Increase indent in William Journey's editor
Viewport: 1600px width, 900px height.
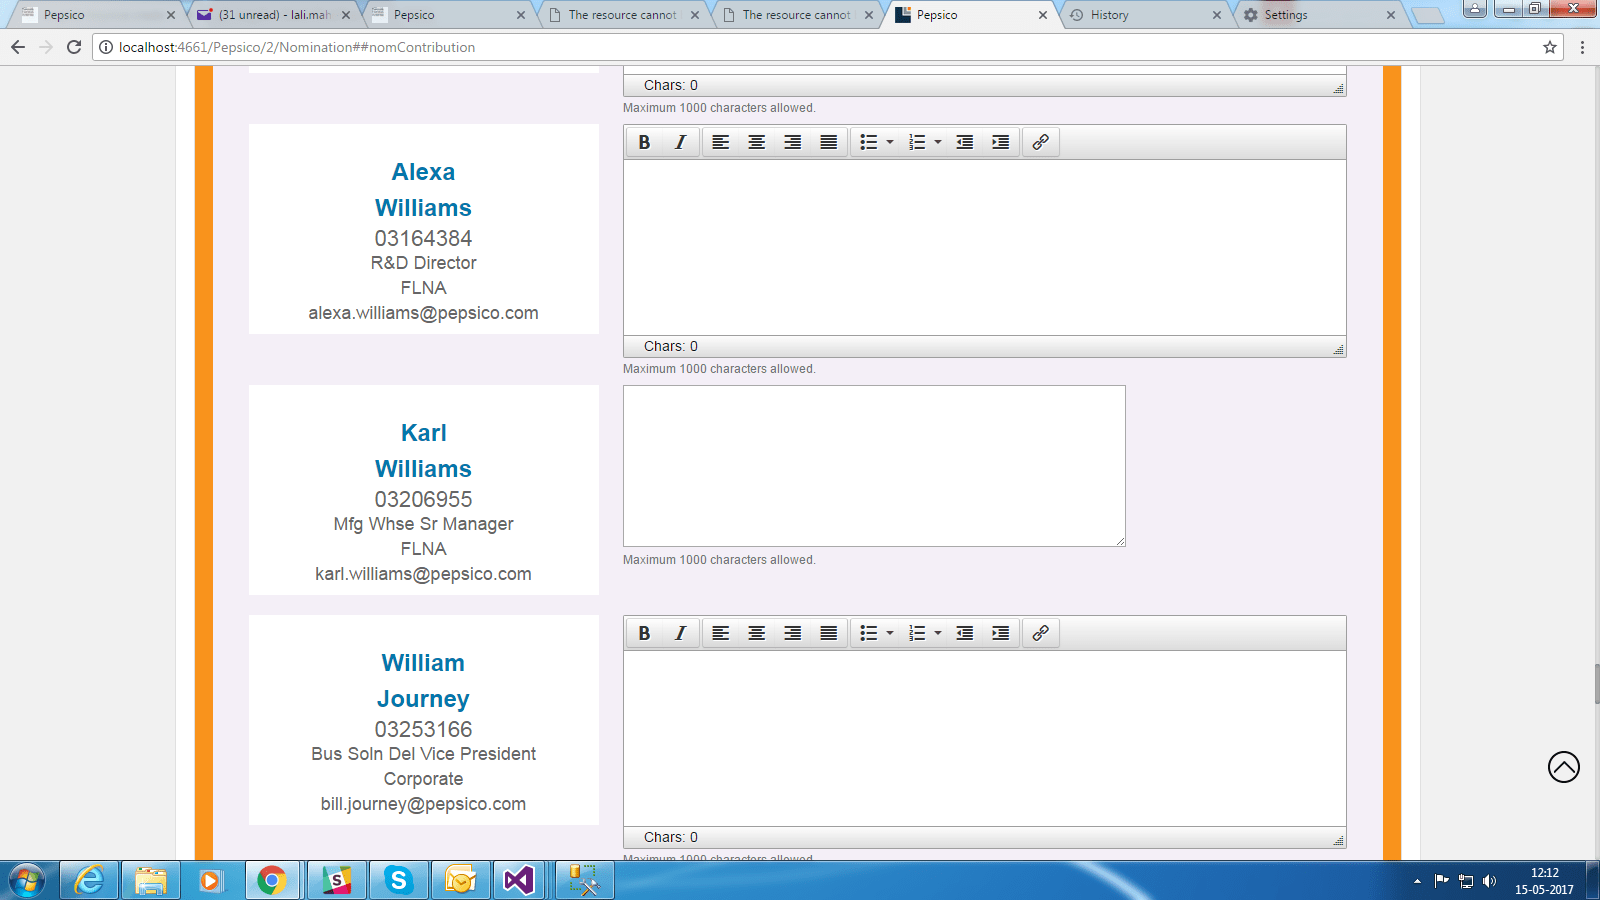point(1001,633)
